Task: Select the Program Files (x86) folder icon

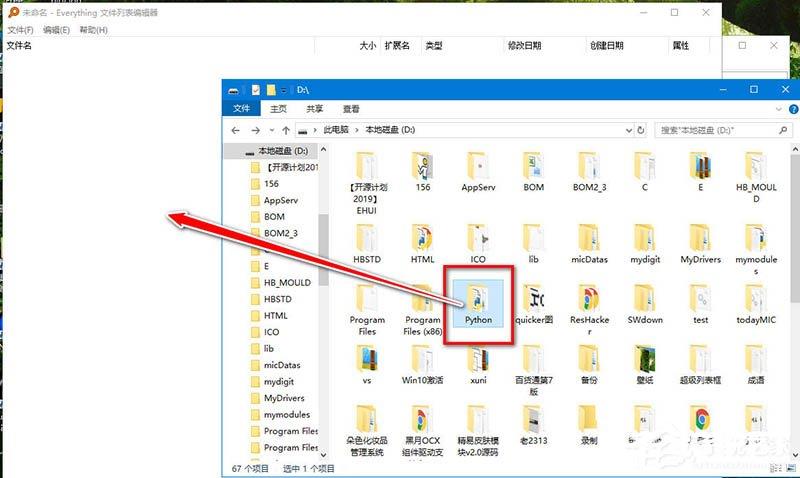Action: point(422,298)
